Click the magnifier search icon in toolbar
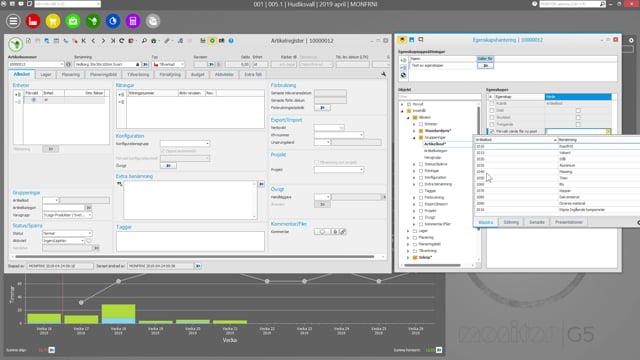 (144, 41)
